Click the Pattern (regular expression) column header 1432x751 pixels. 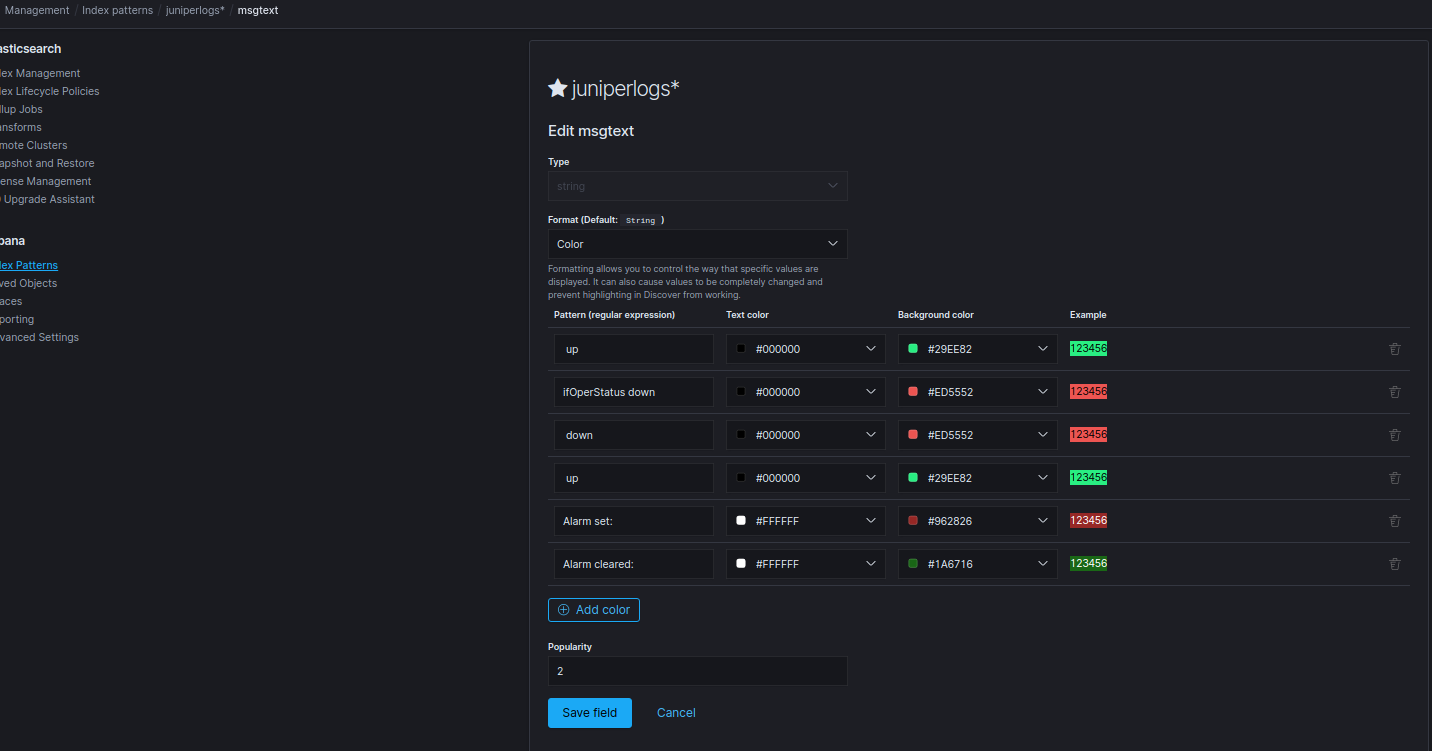coord(614,315)
